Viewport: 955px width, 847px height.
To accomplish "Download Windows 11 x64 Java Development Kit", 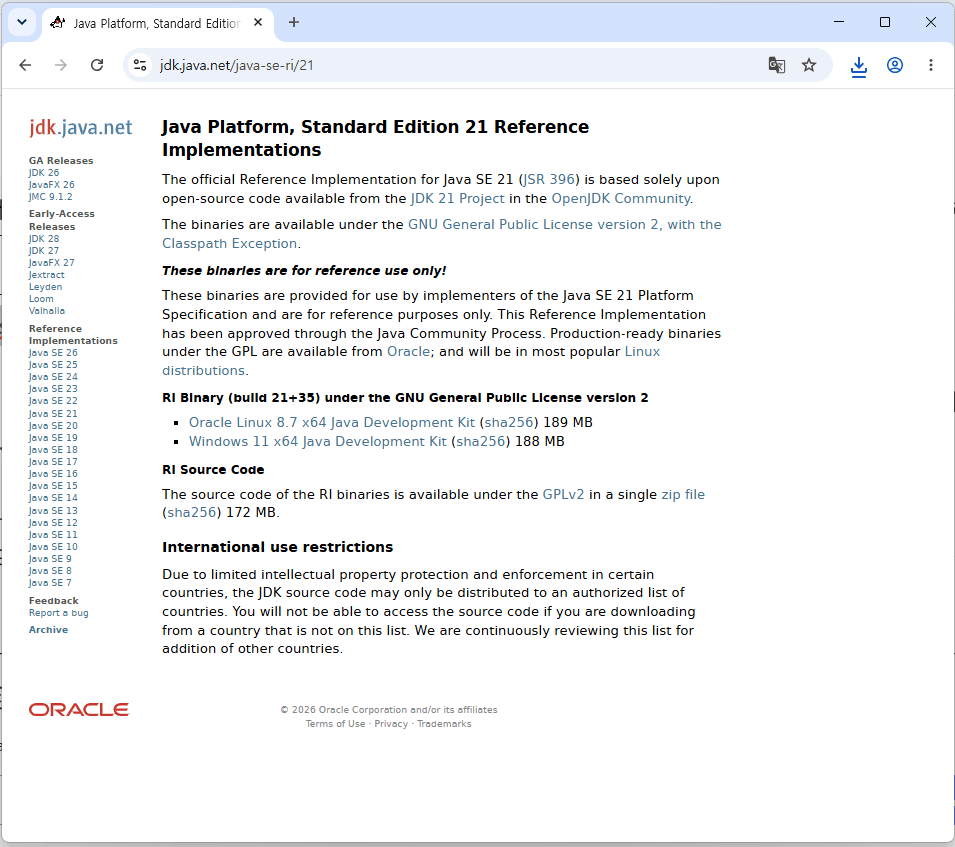I will 318,441.
